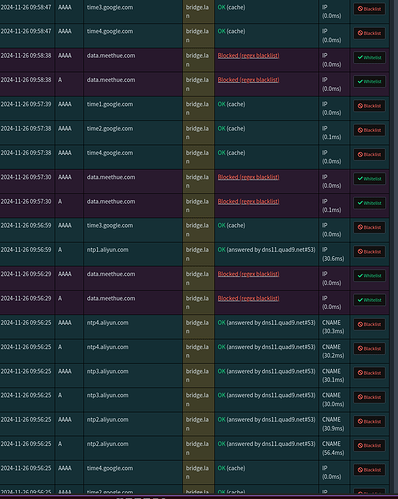Select OK (cache) status in the time1.google.com row
The height and width of the screenshot is (499, 398).
[x=231, y=104]
